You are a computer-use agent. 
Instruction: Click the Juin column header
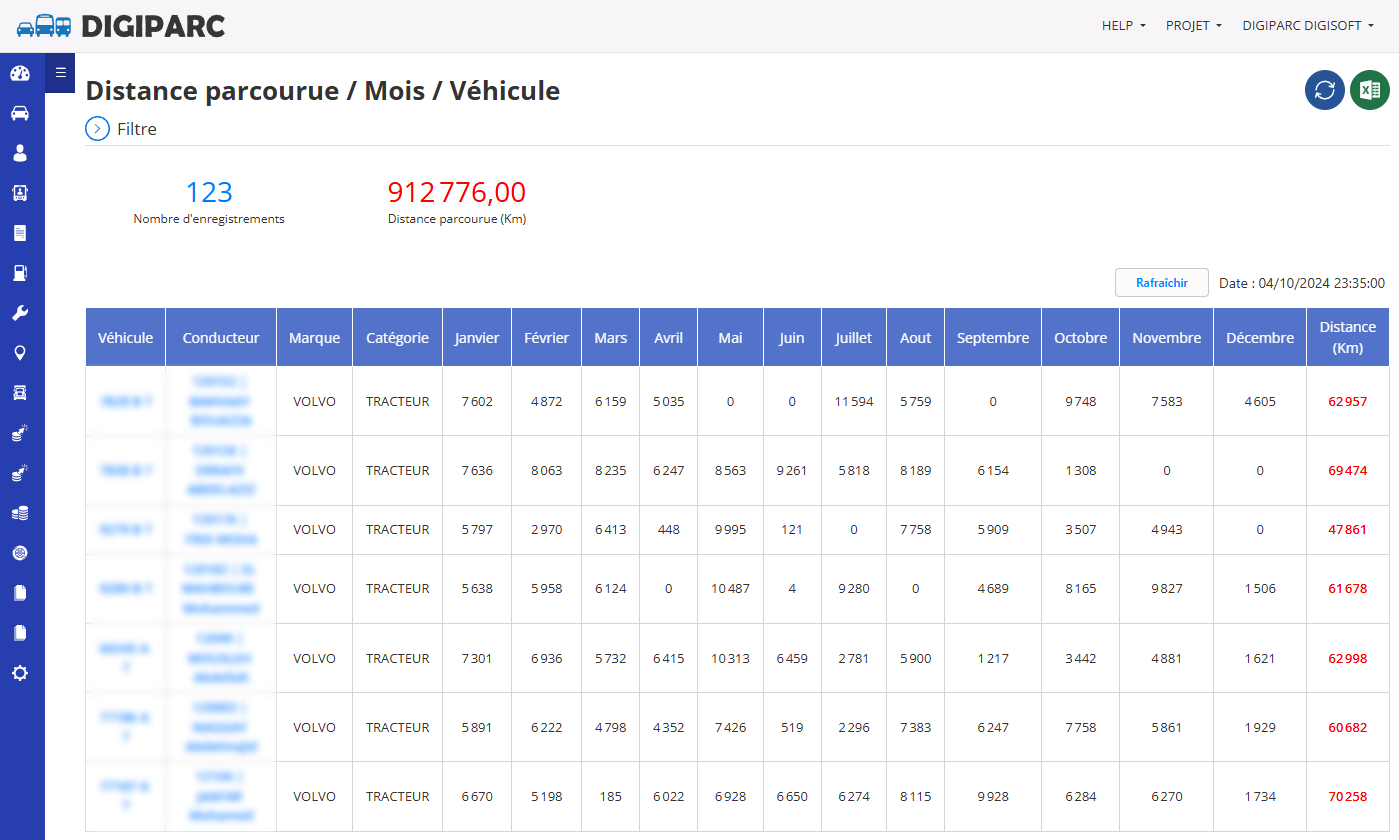(792, 337)
